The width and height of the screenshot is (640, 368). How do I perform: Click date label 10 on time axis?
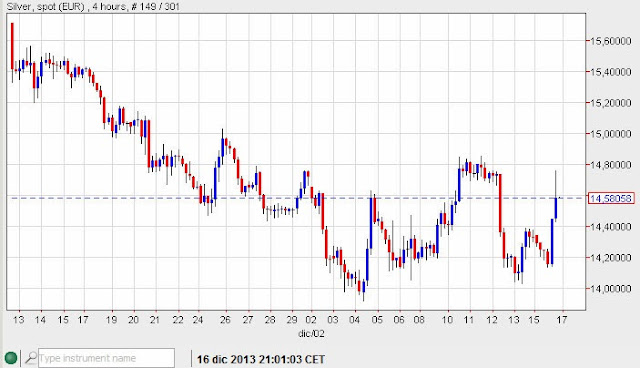(x=447, y=320)
